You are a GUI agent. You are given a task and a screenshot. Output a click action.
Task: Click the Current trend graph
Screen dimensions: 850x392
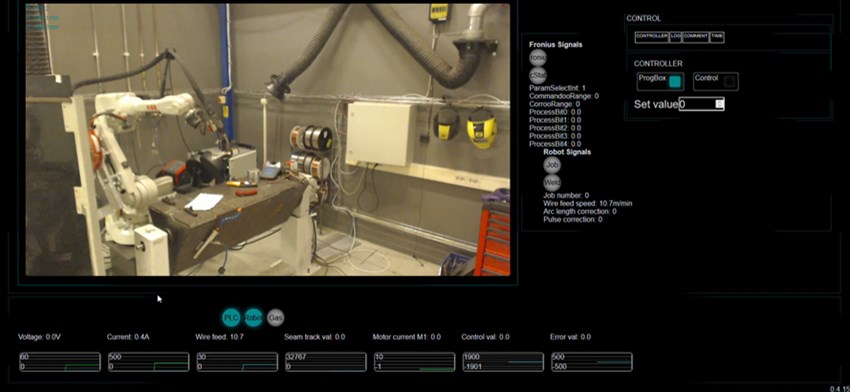point(149,362)
